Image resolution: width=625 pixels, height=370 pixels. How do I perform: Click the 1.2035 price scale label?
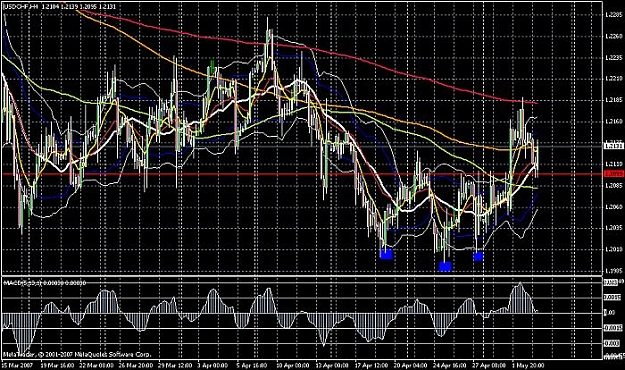click(x=613, y=228)
